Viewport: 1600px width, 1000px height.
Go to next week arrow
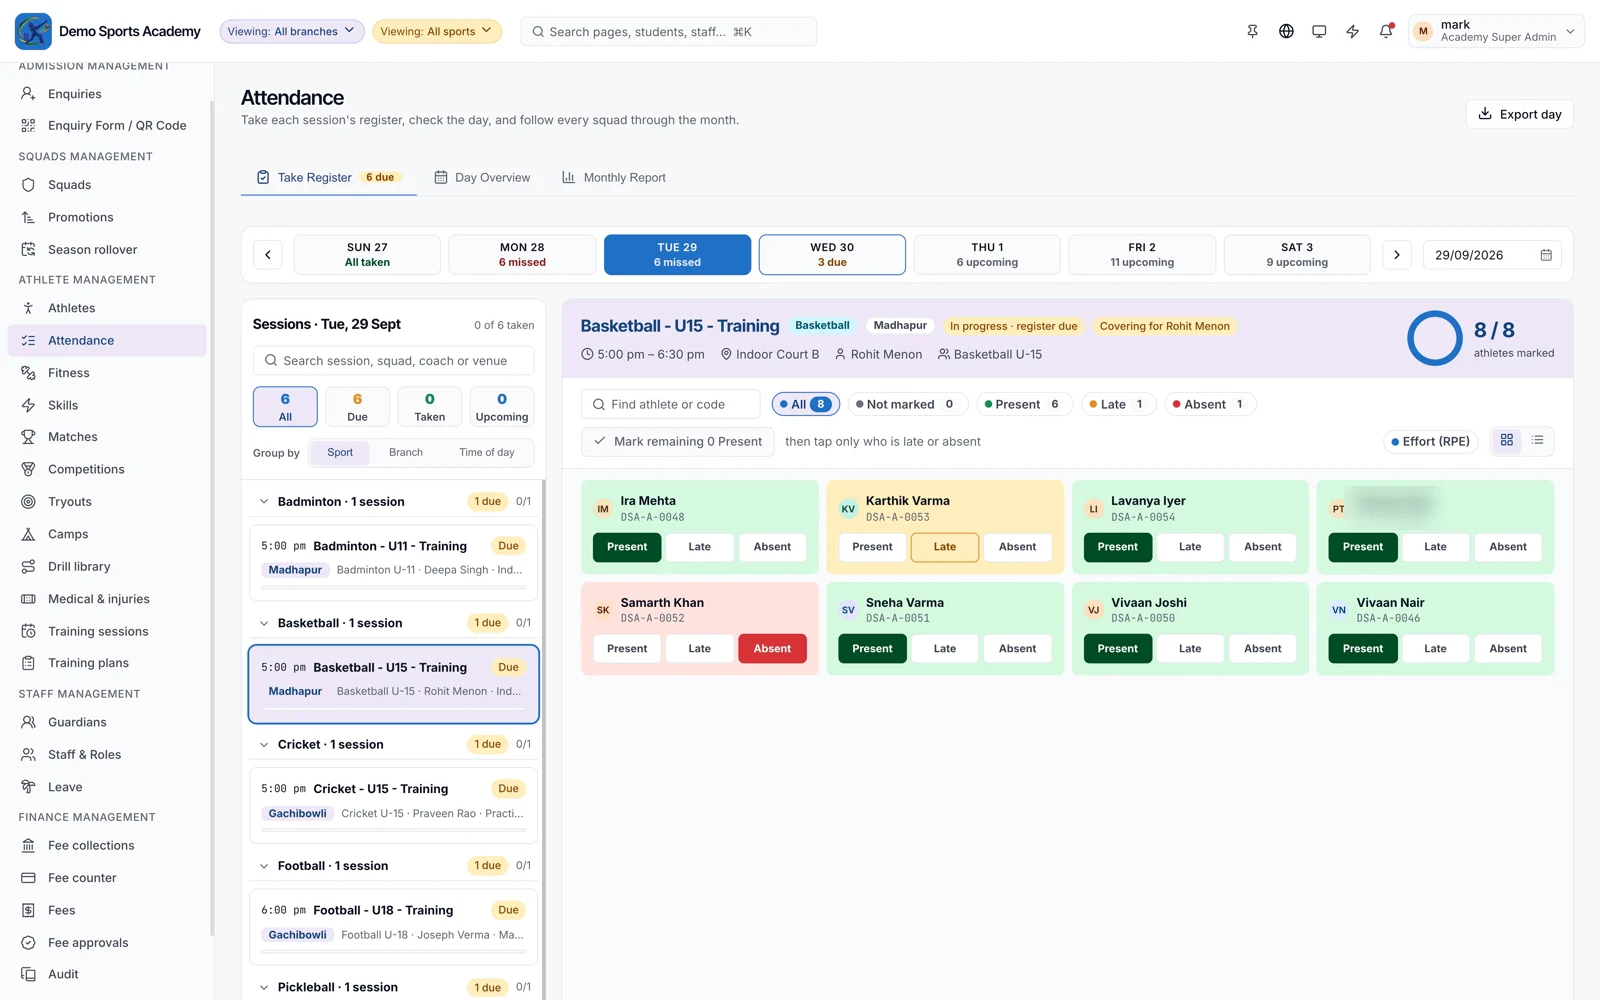[x=1397, y=255]
